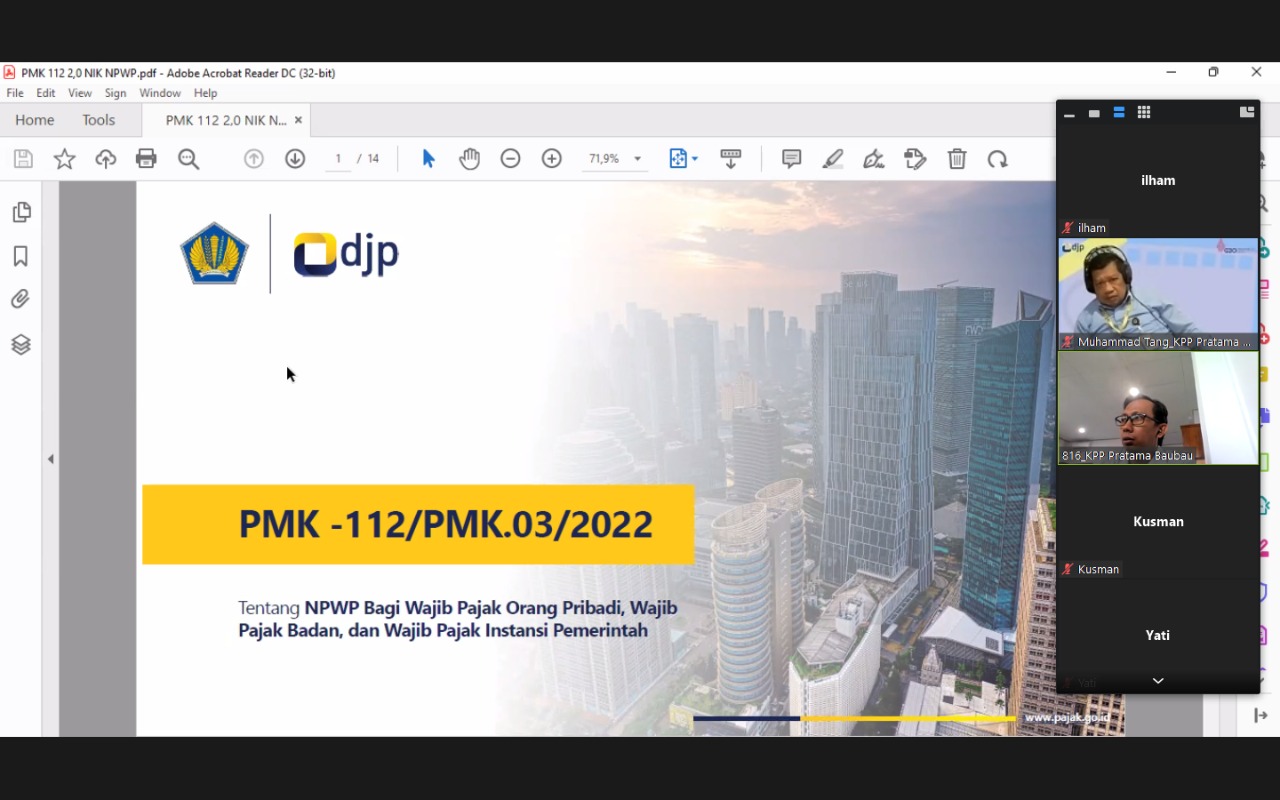Expand the 71,9% zoom level dropdown

pyautogui.click(x=637, y=159)
